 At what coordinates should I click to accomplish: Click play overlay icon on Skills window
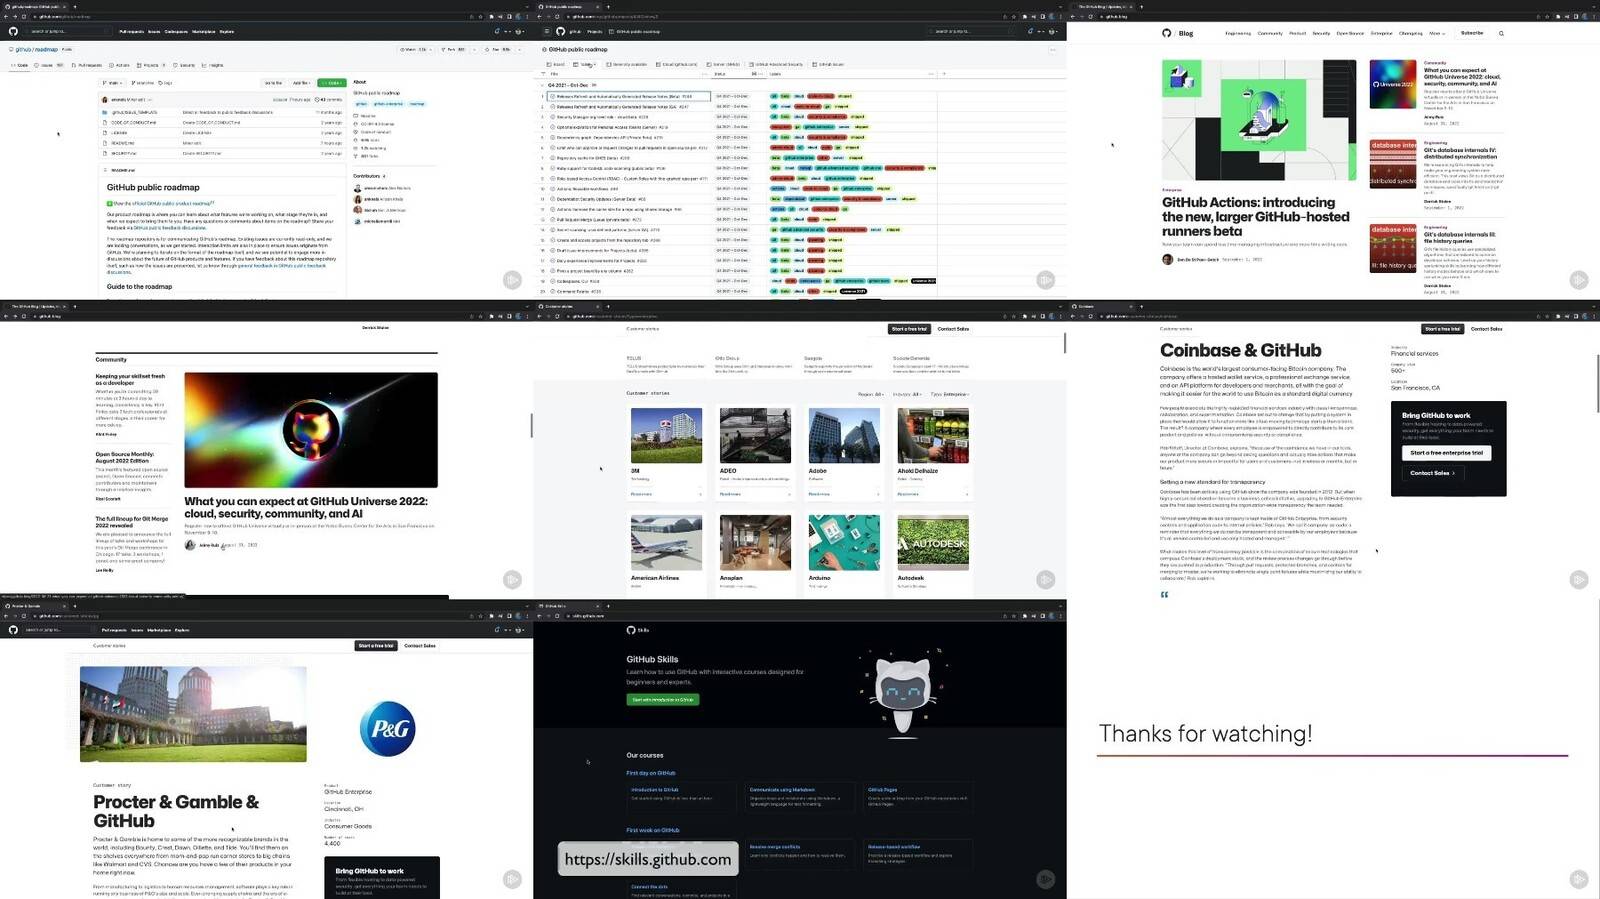[x=1045, y=879]
